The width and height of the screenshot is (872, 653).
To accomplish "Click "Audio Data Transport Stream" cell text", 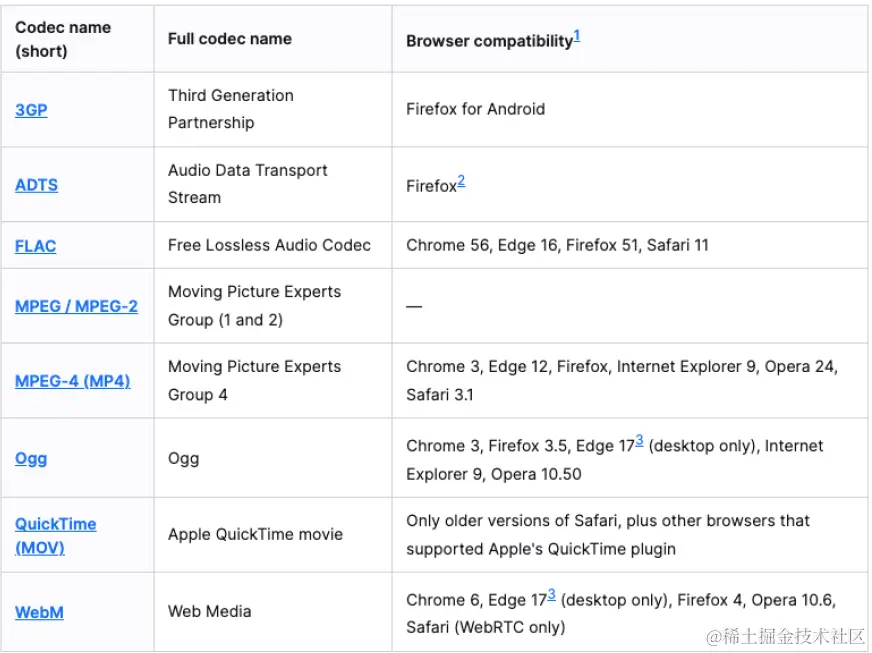I will point(247,184).
